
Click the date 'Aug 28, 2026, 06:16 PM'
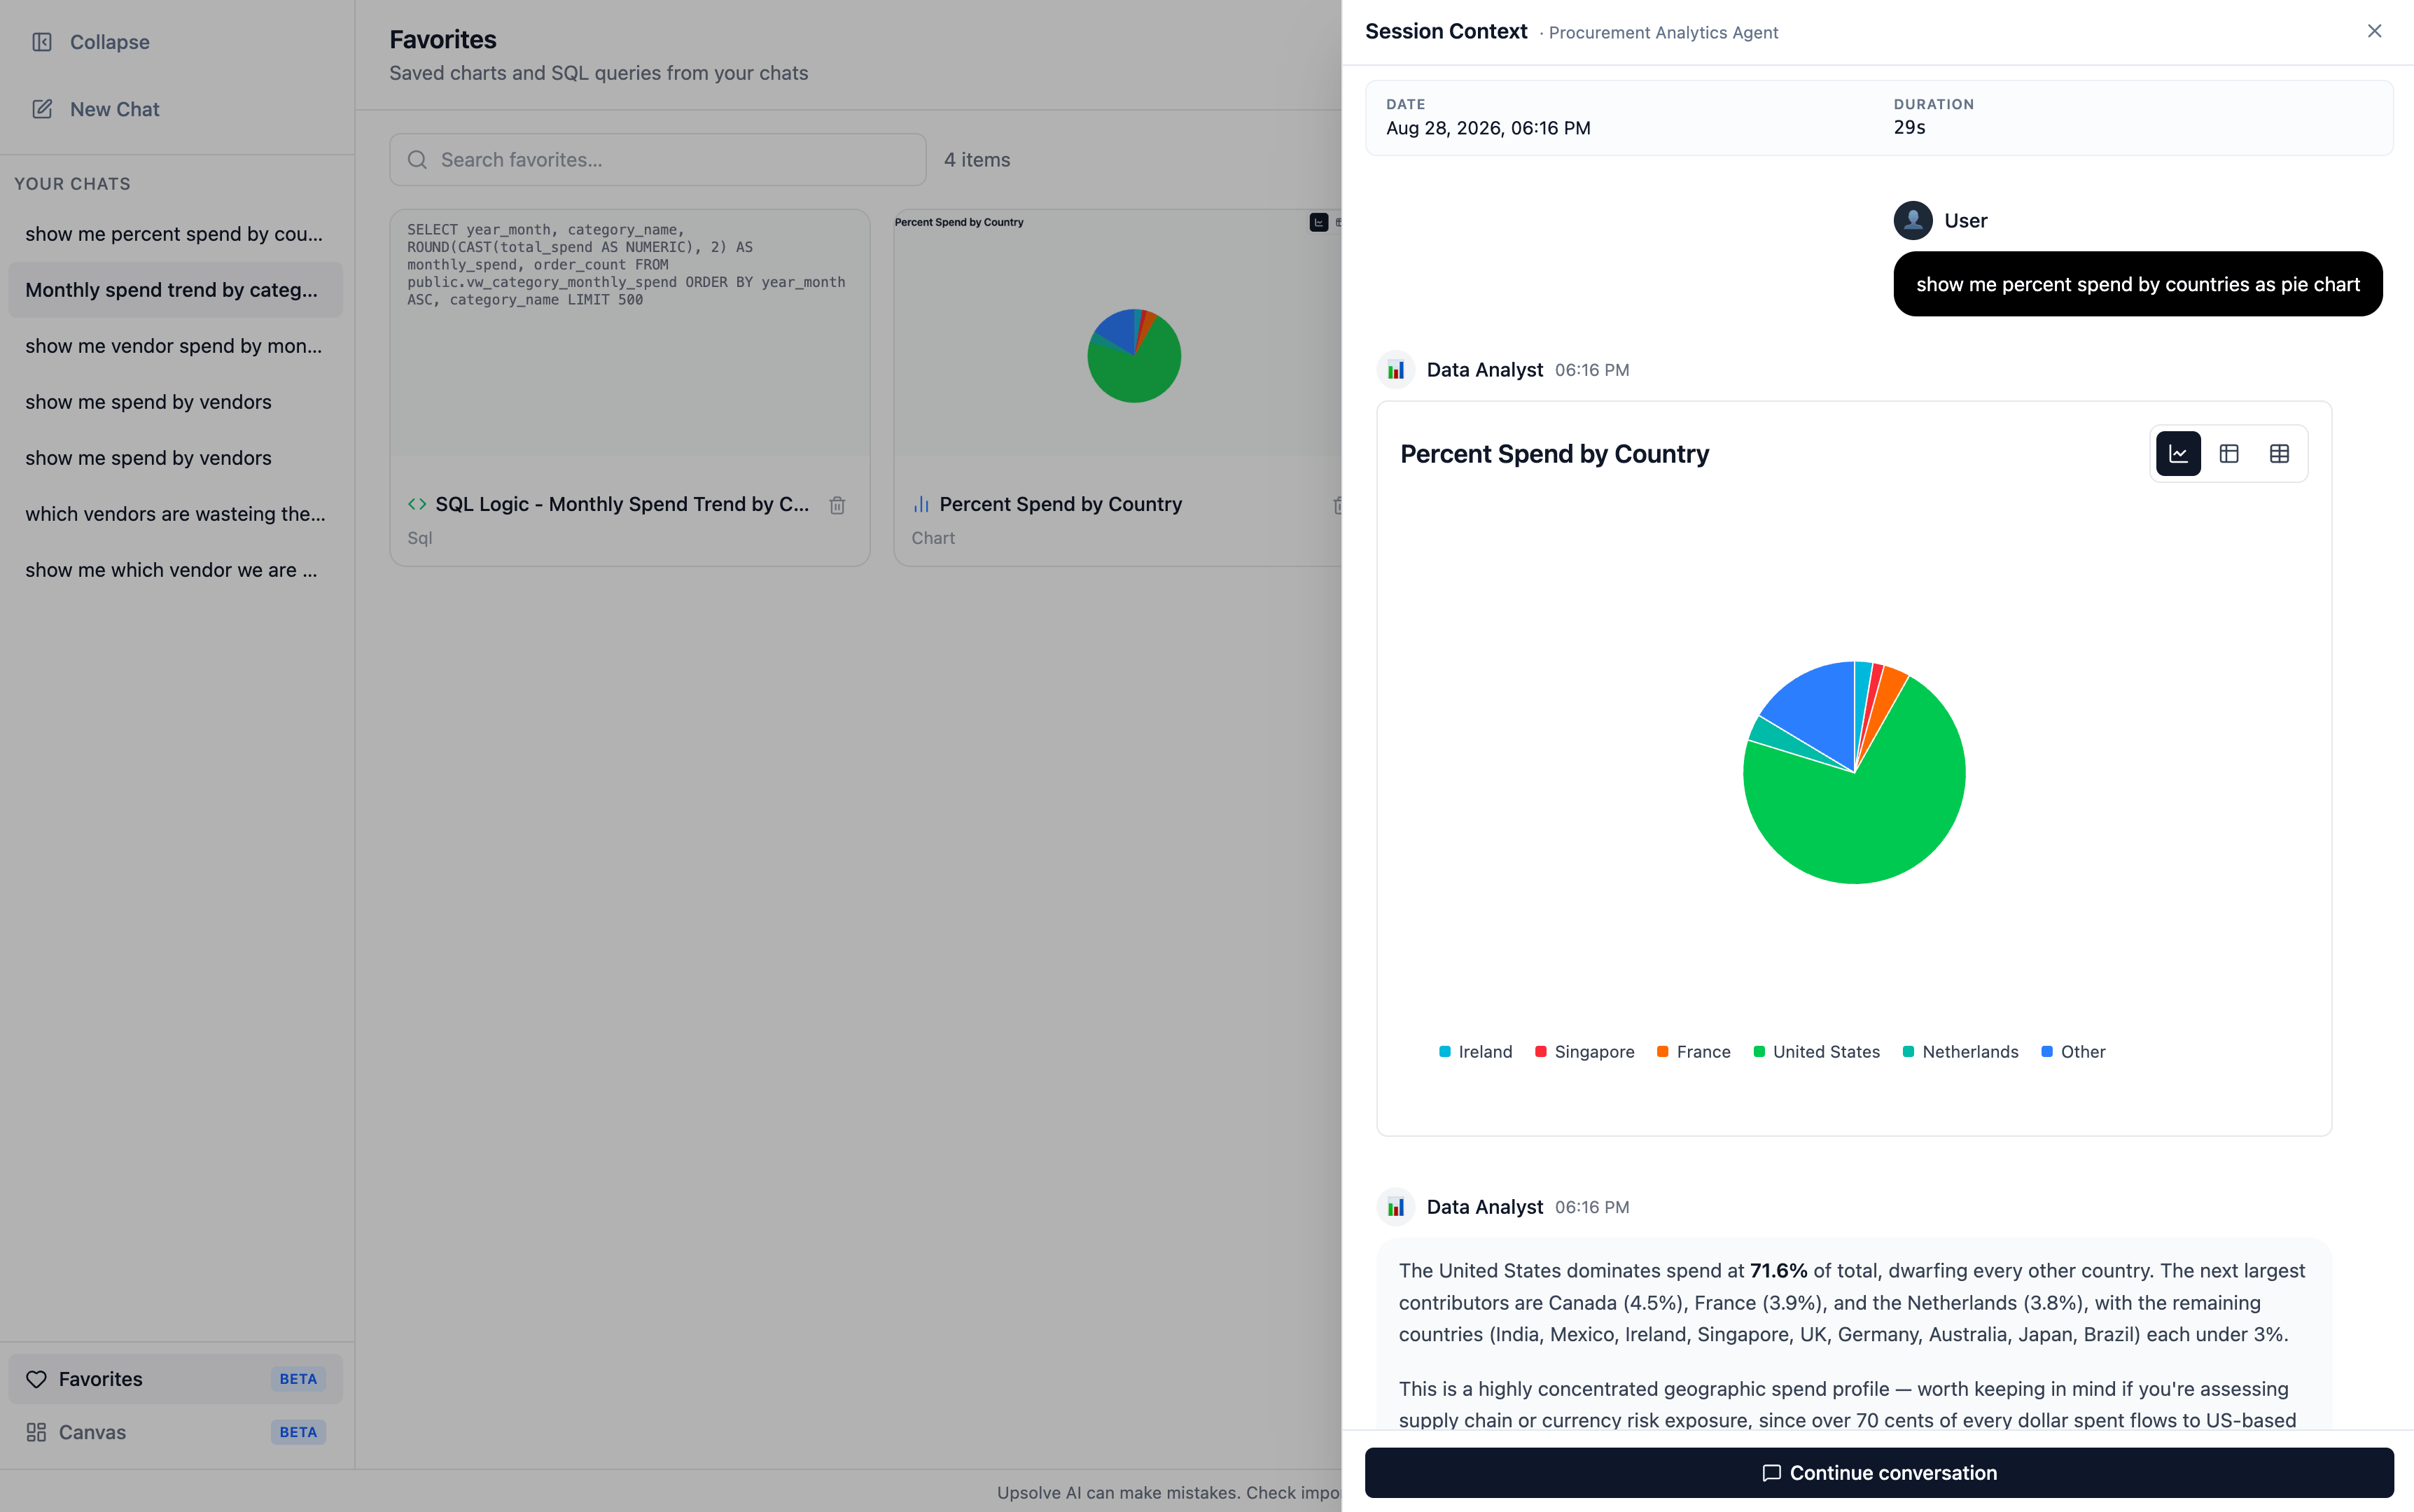(x=1488, y=128)
